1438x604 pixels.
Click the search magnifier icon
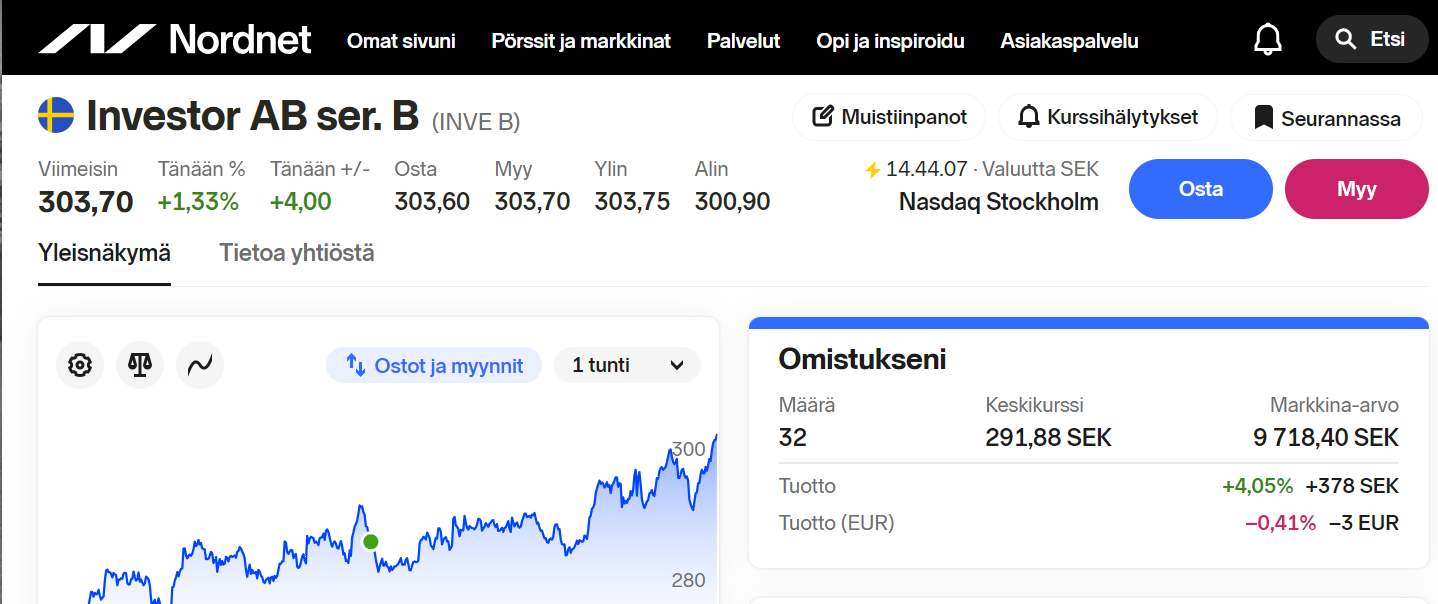click(1345, 40)
